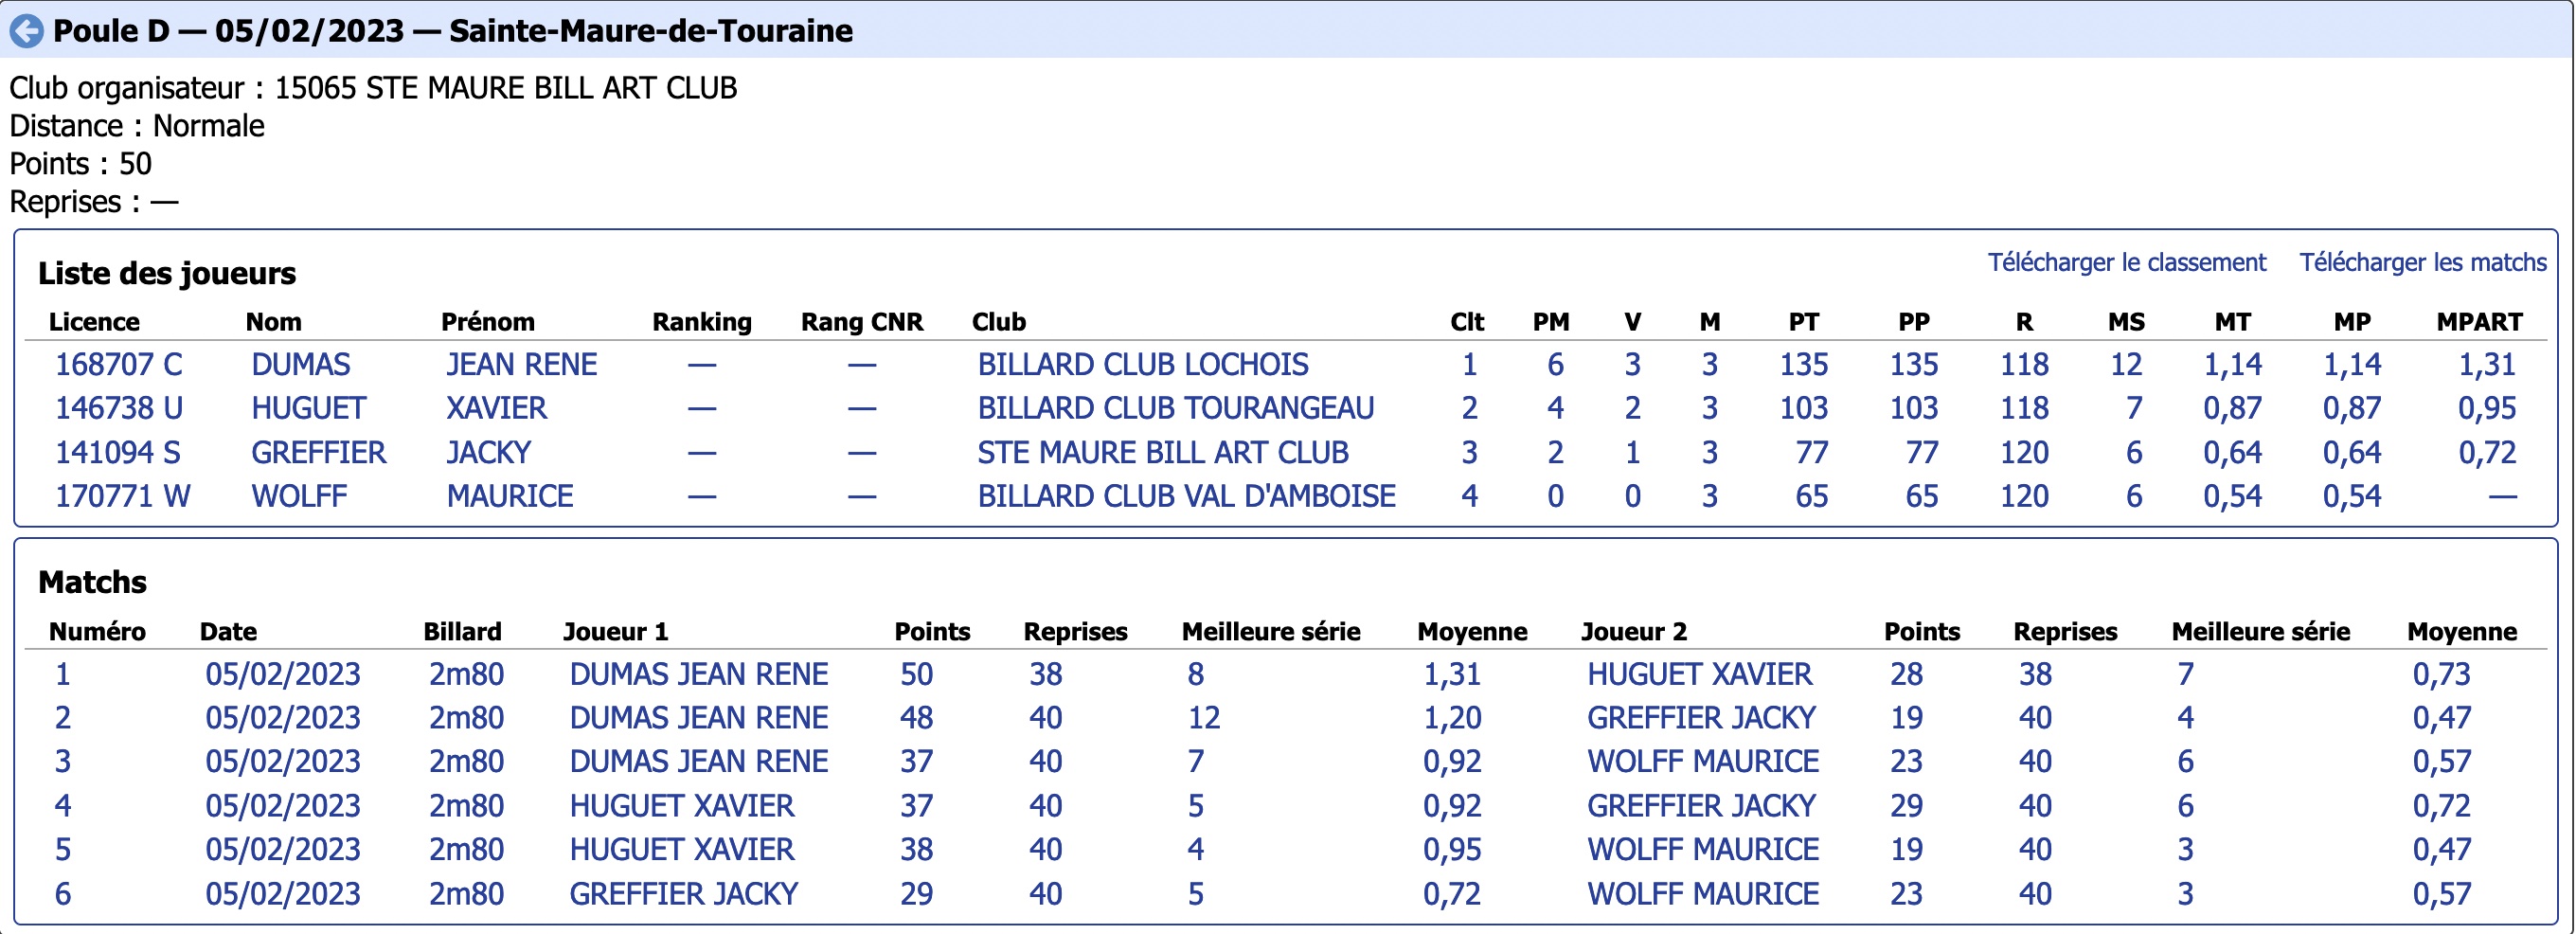This screenshot has width=2576, height=934.
Task: Open match number 3
Action: pos(63,762)
